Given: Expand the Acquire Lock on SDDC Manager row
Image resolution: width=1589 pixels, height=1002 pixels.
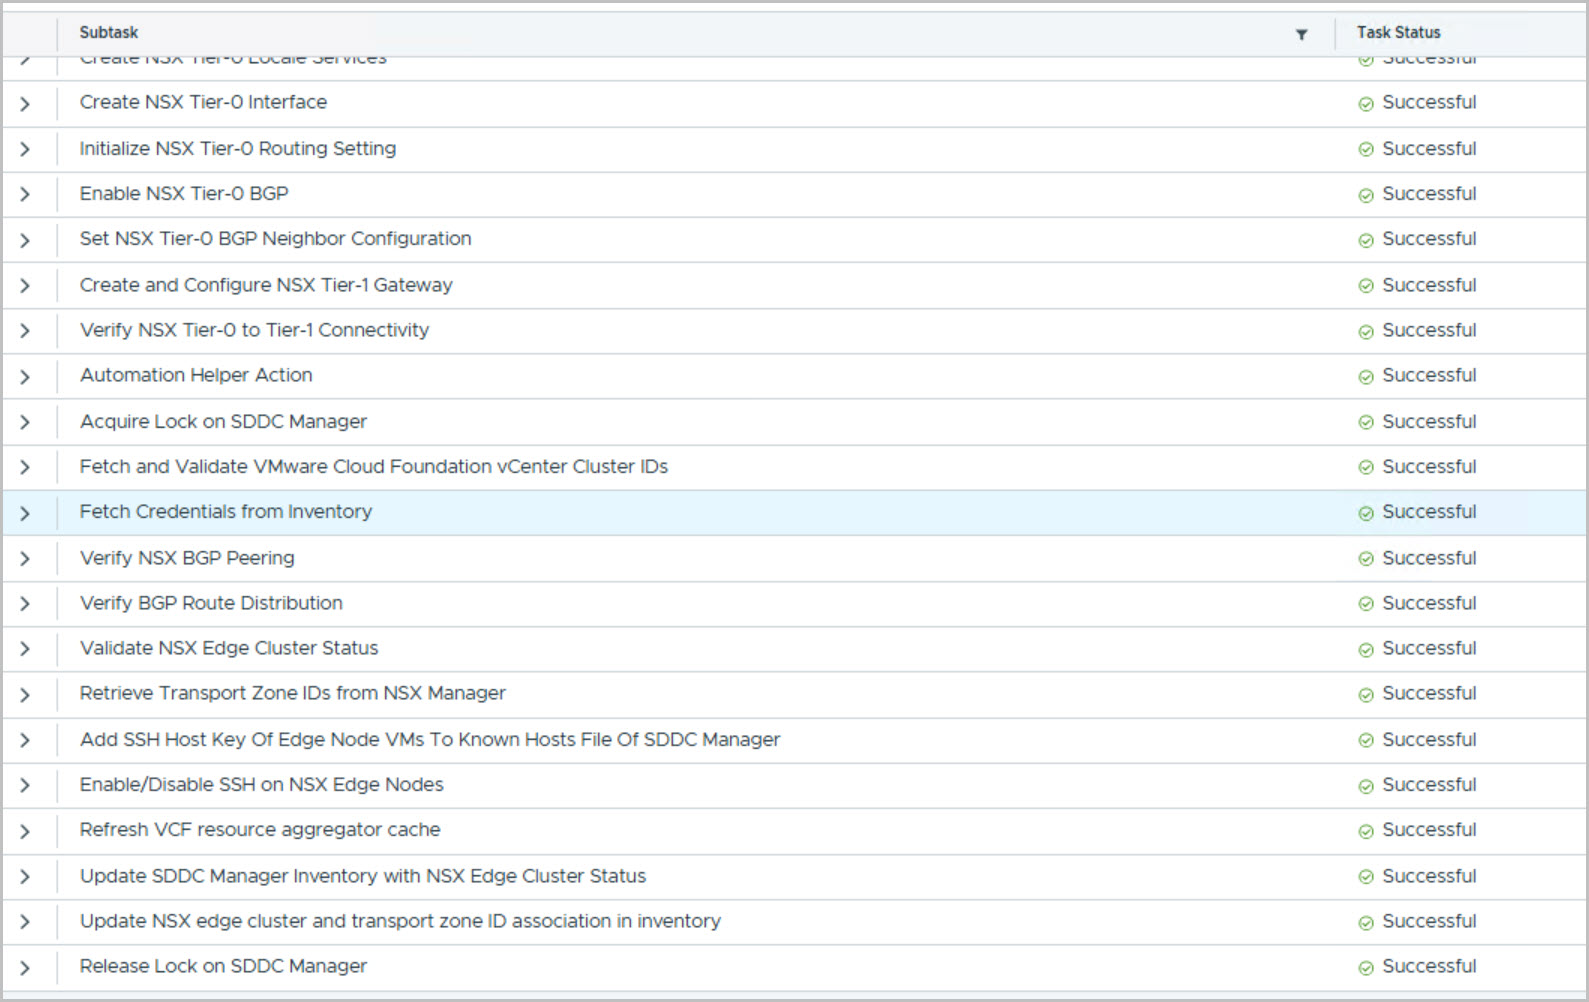Looking at the screenshot, I should [25, 423].
